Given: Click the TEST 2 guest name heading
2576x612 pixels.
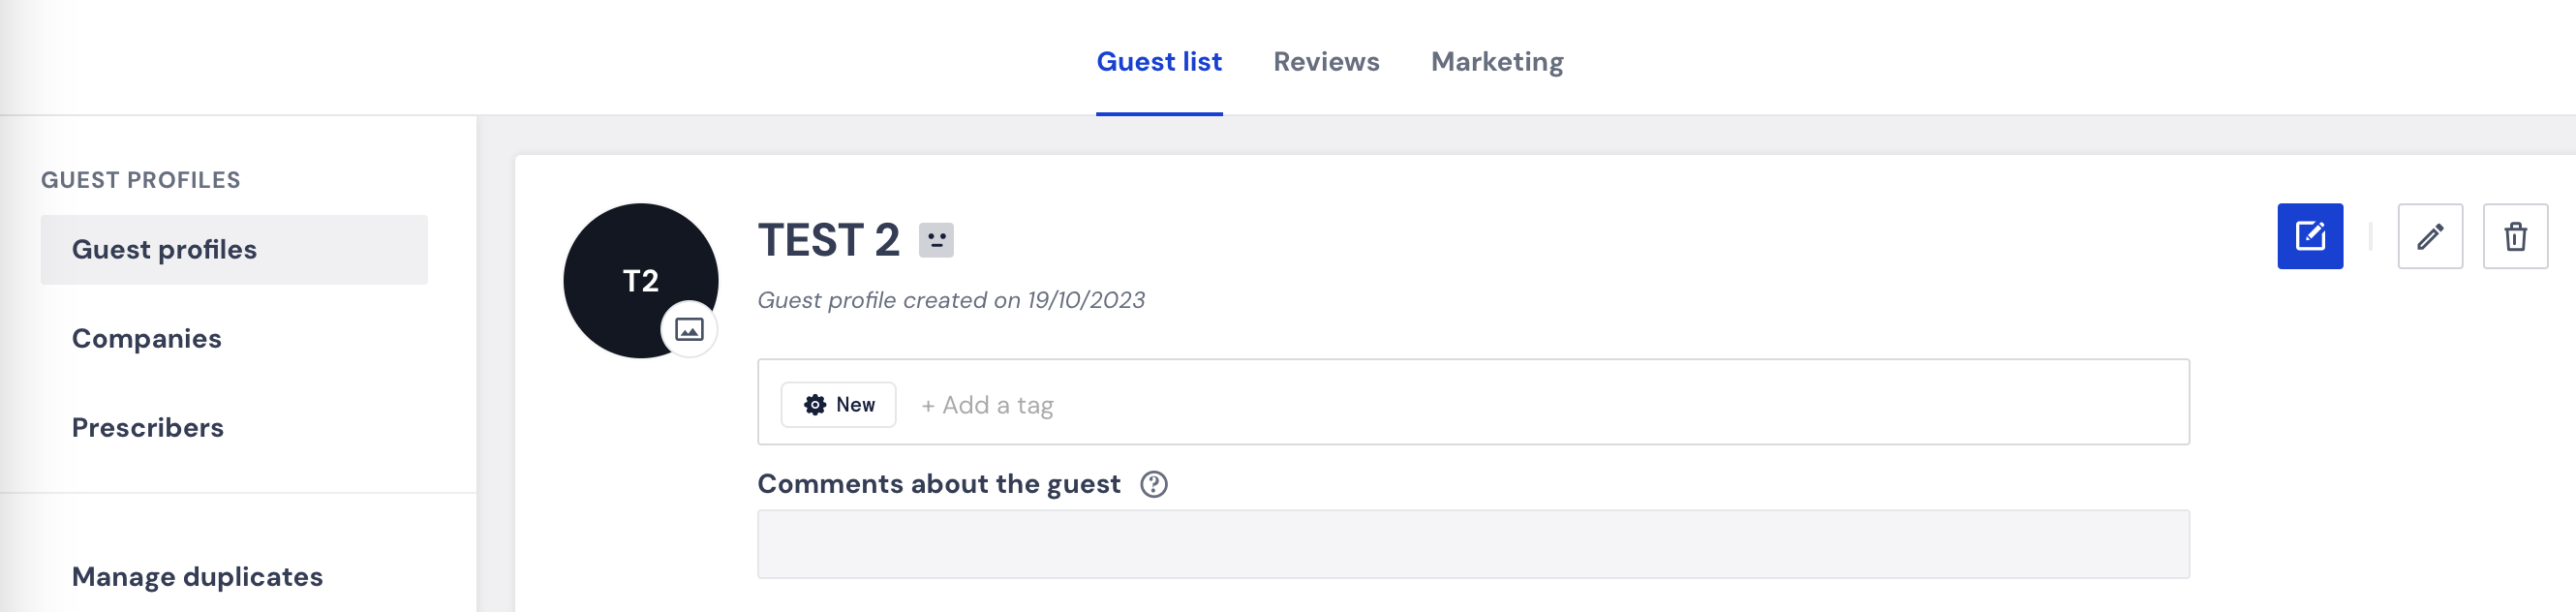Looking at the screenshot, I should tap(828, 240).
